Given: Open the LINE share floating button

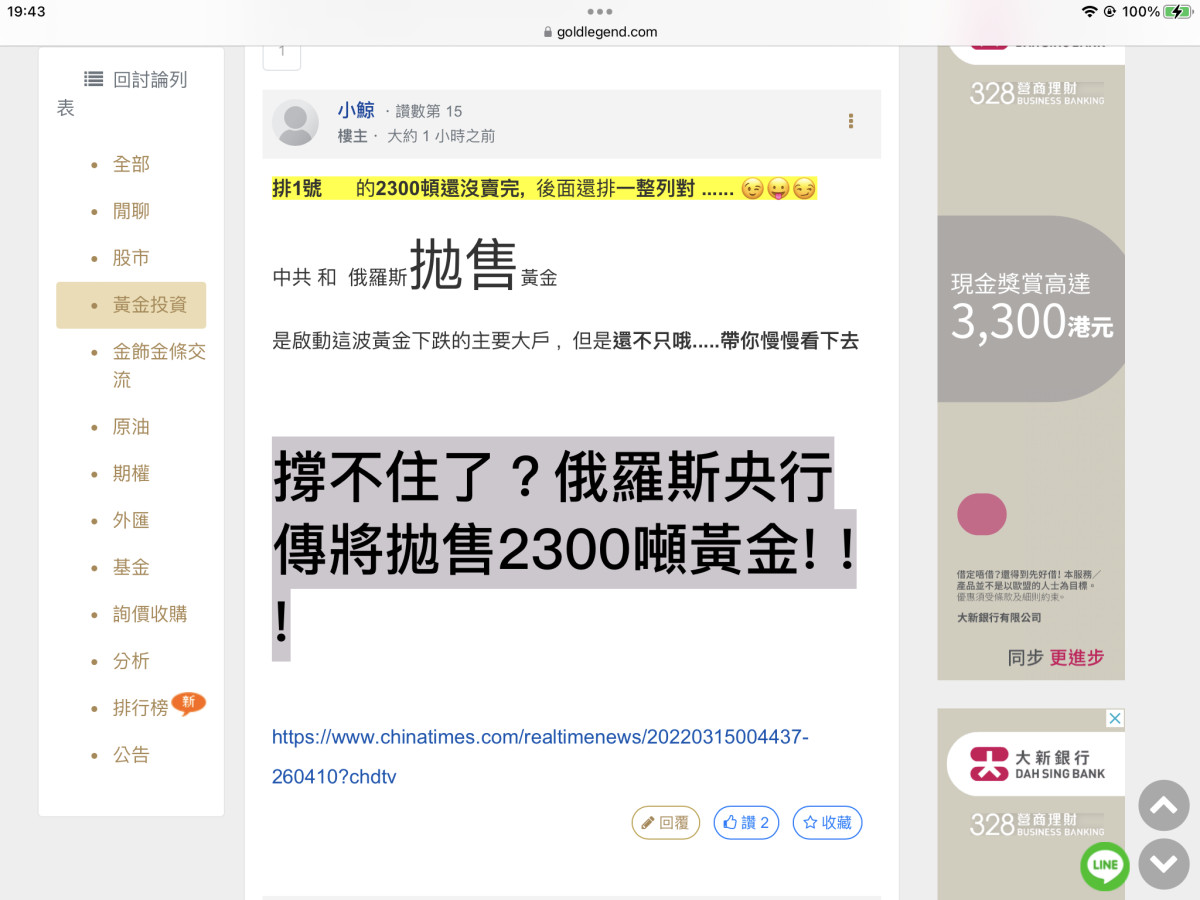Looking at the screenshot, I should pyautogui.click(x=1105, y=866).
